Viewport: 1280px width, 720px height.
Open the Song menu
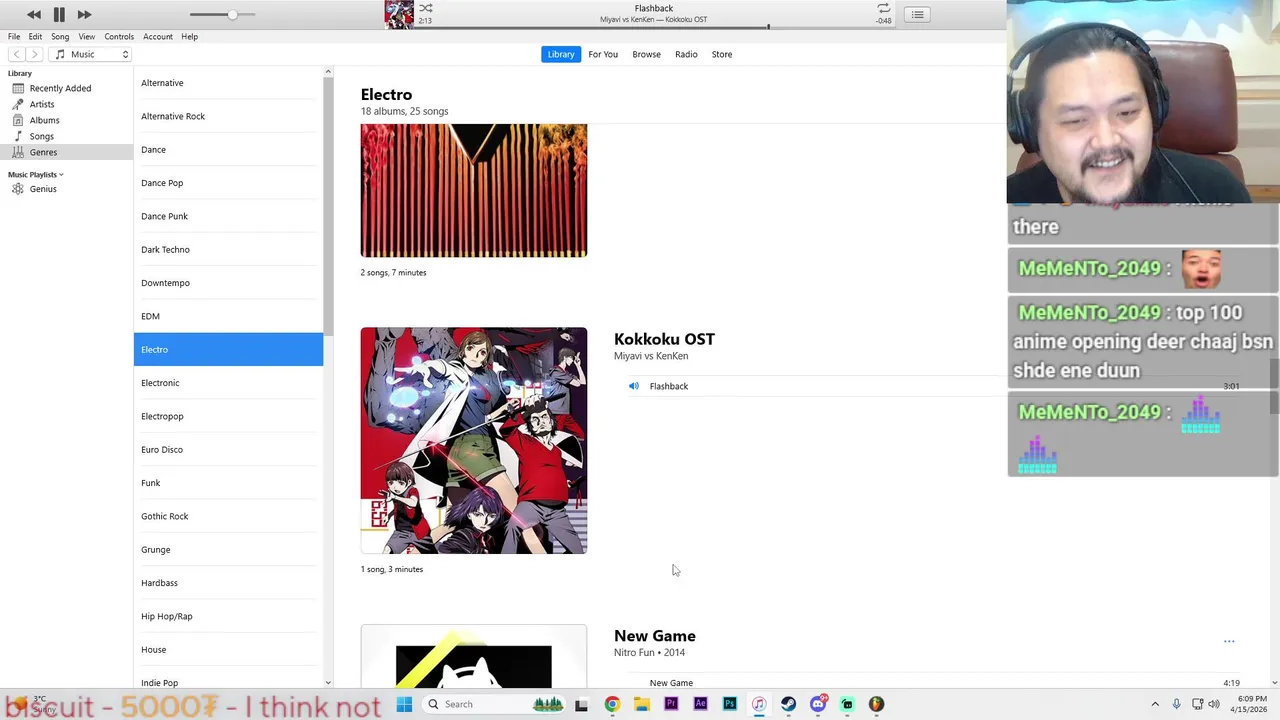tap(60, 37)
